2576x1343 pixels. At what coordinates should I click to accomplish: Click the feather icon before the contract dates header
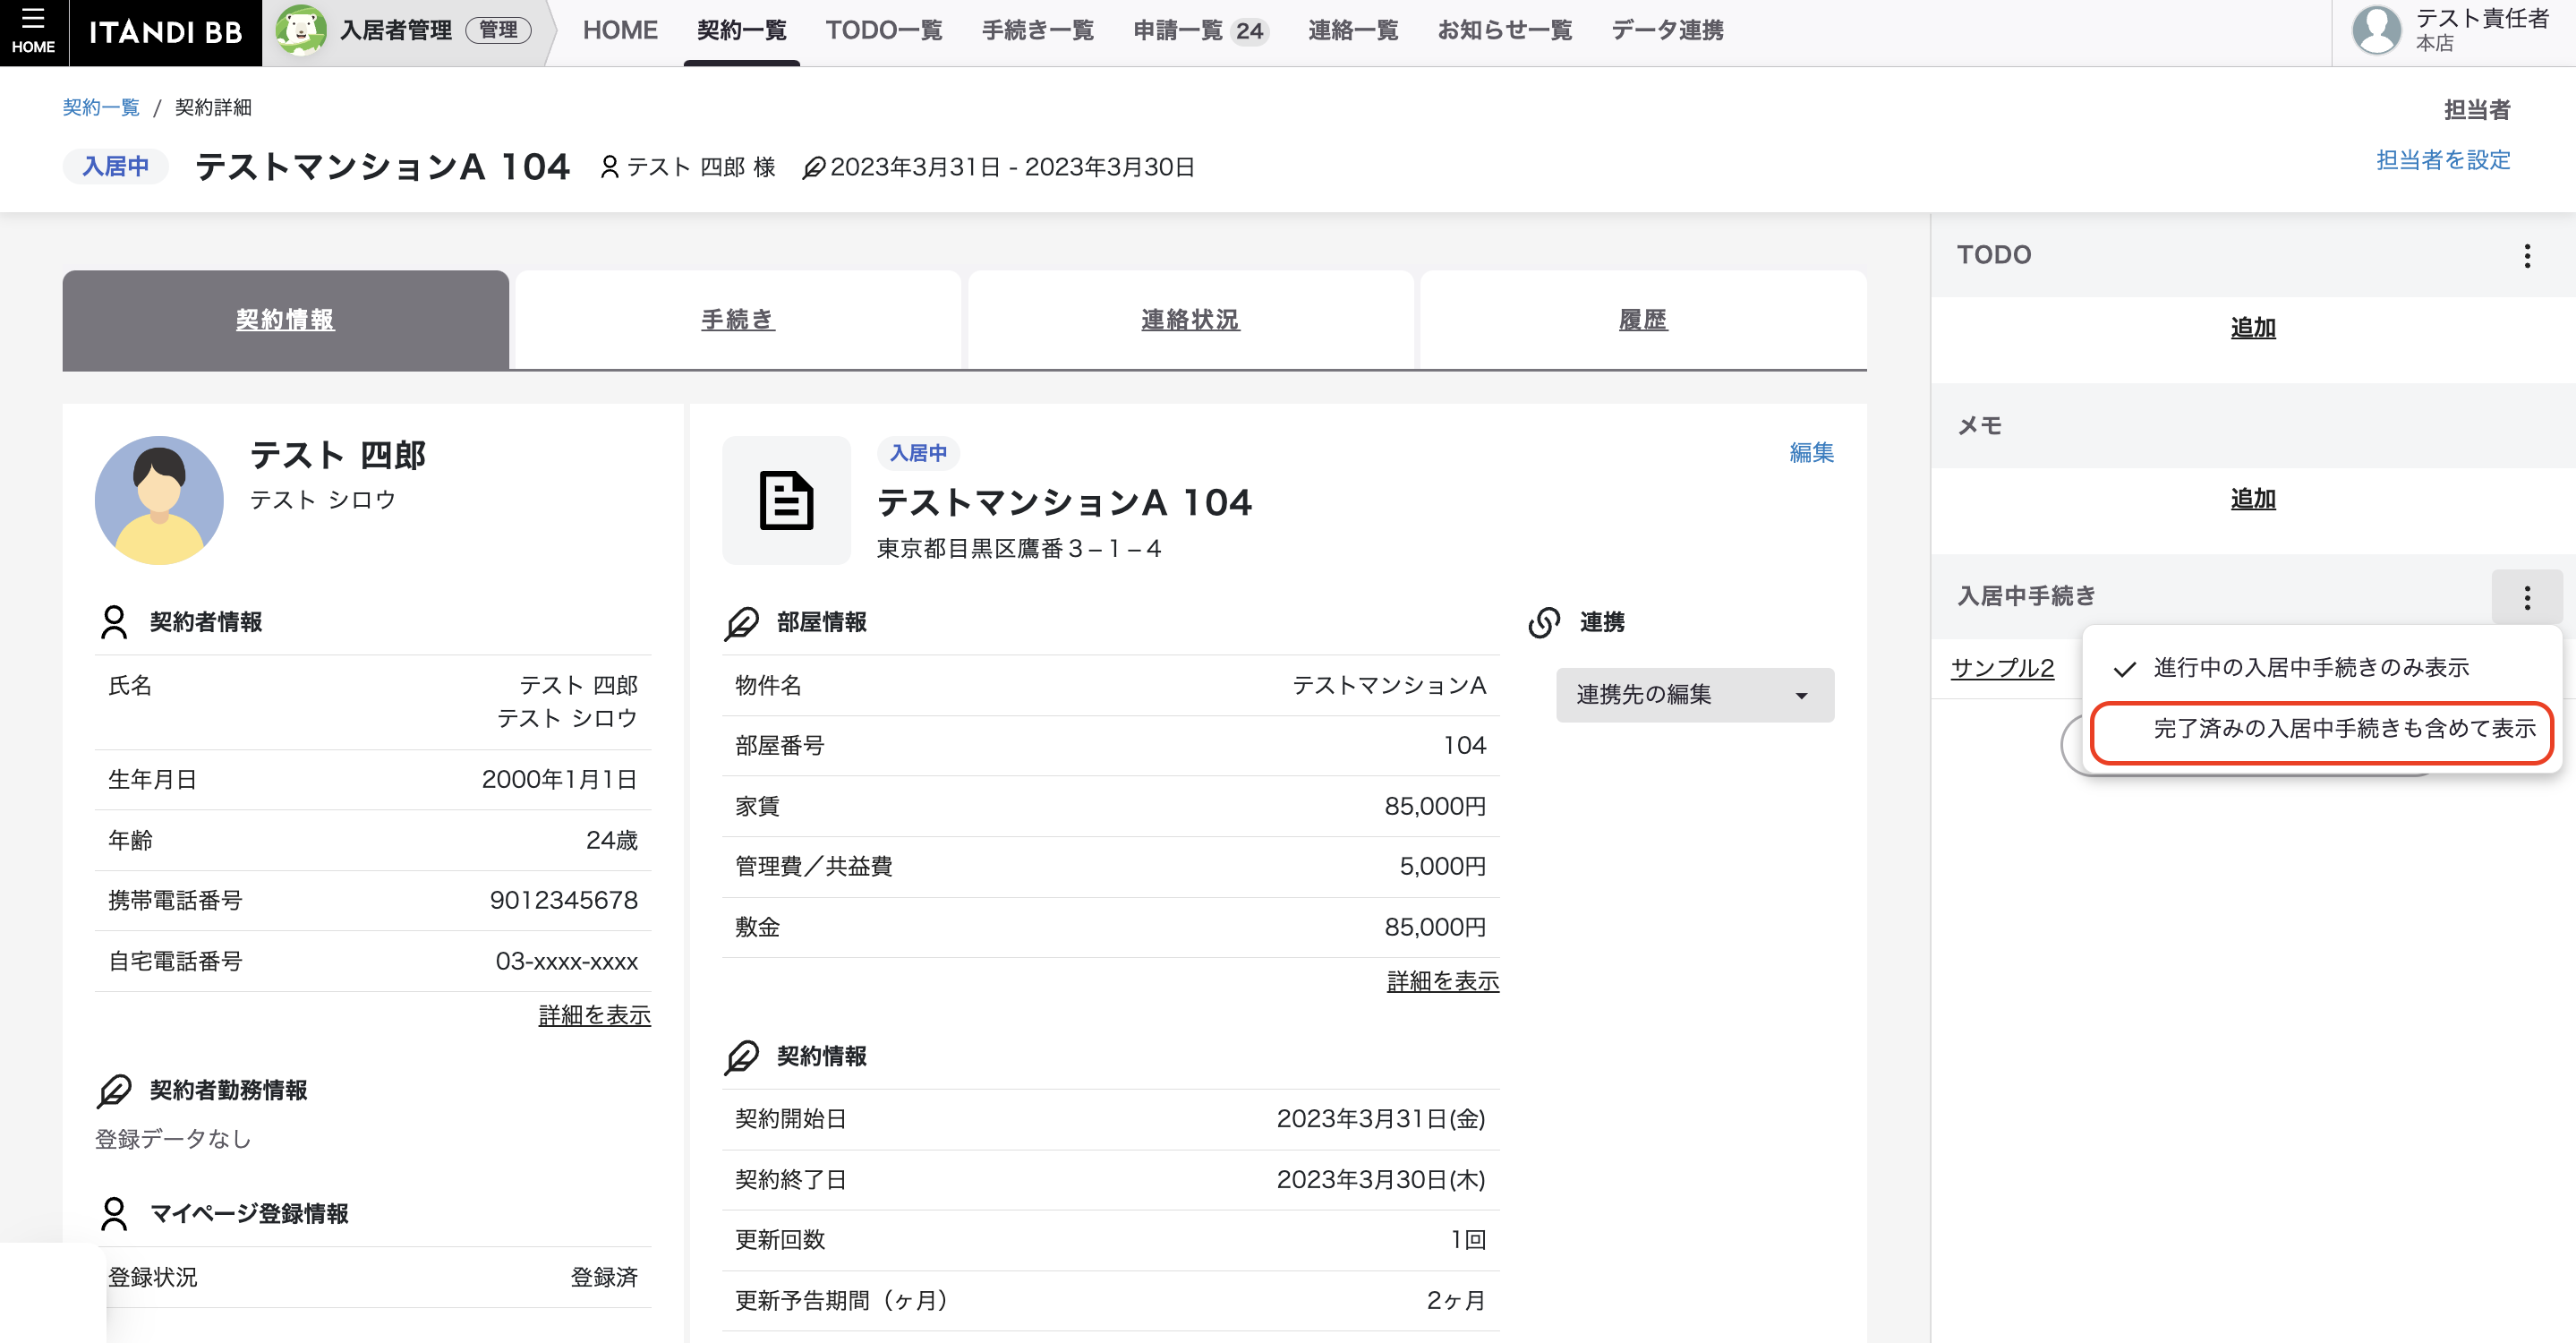[x=813, y=168]
